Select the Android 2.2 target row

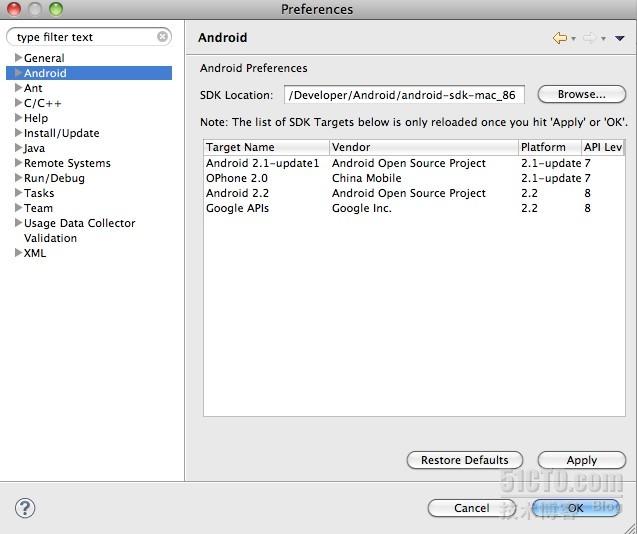414,193
